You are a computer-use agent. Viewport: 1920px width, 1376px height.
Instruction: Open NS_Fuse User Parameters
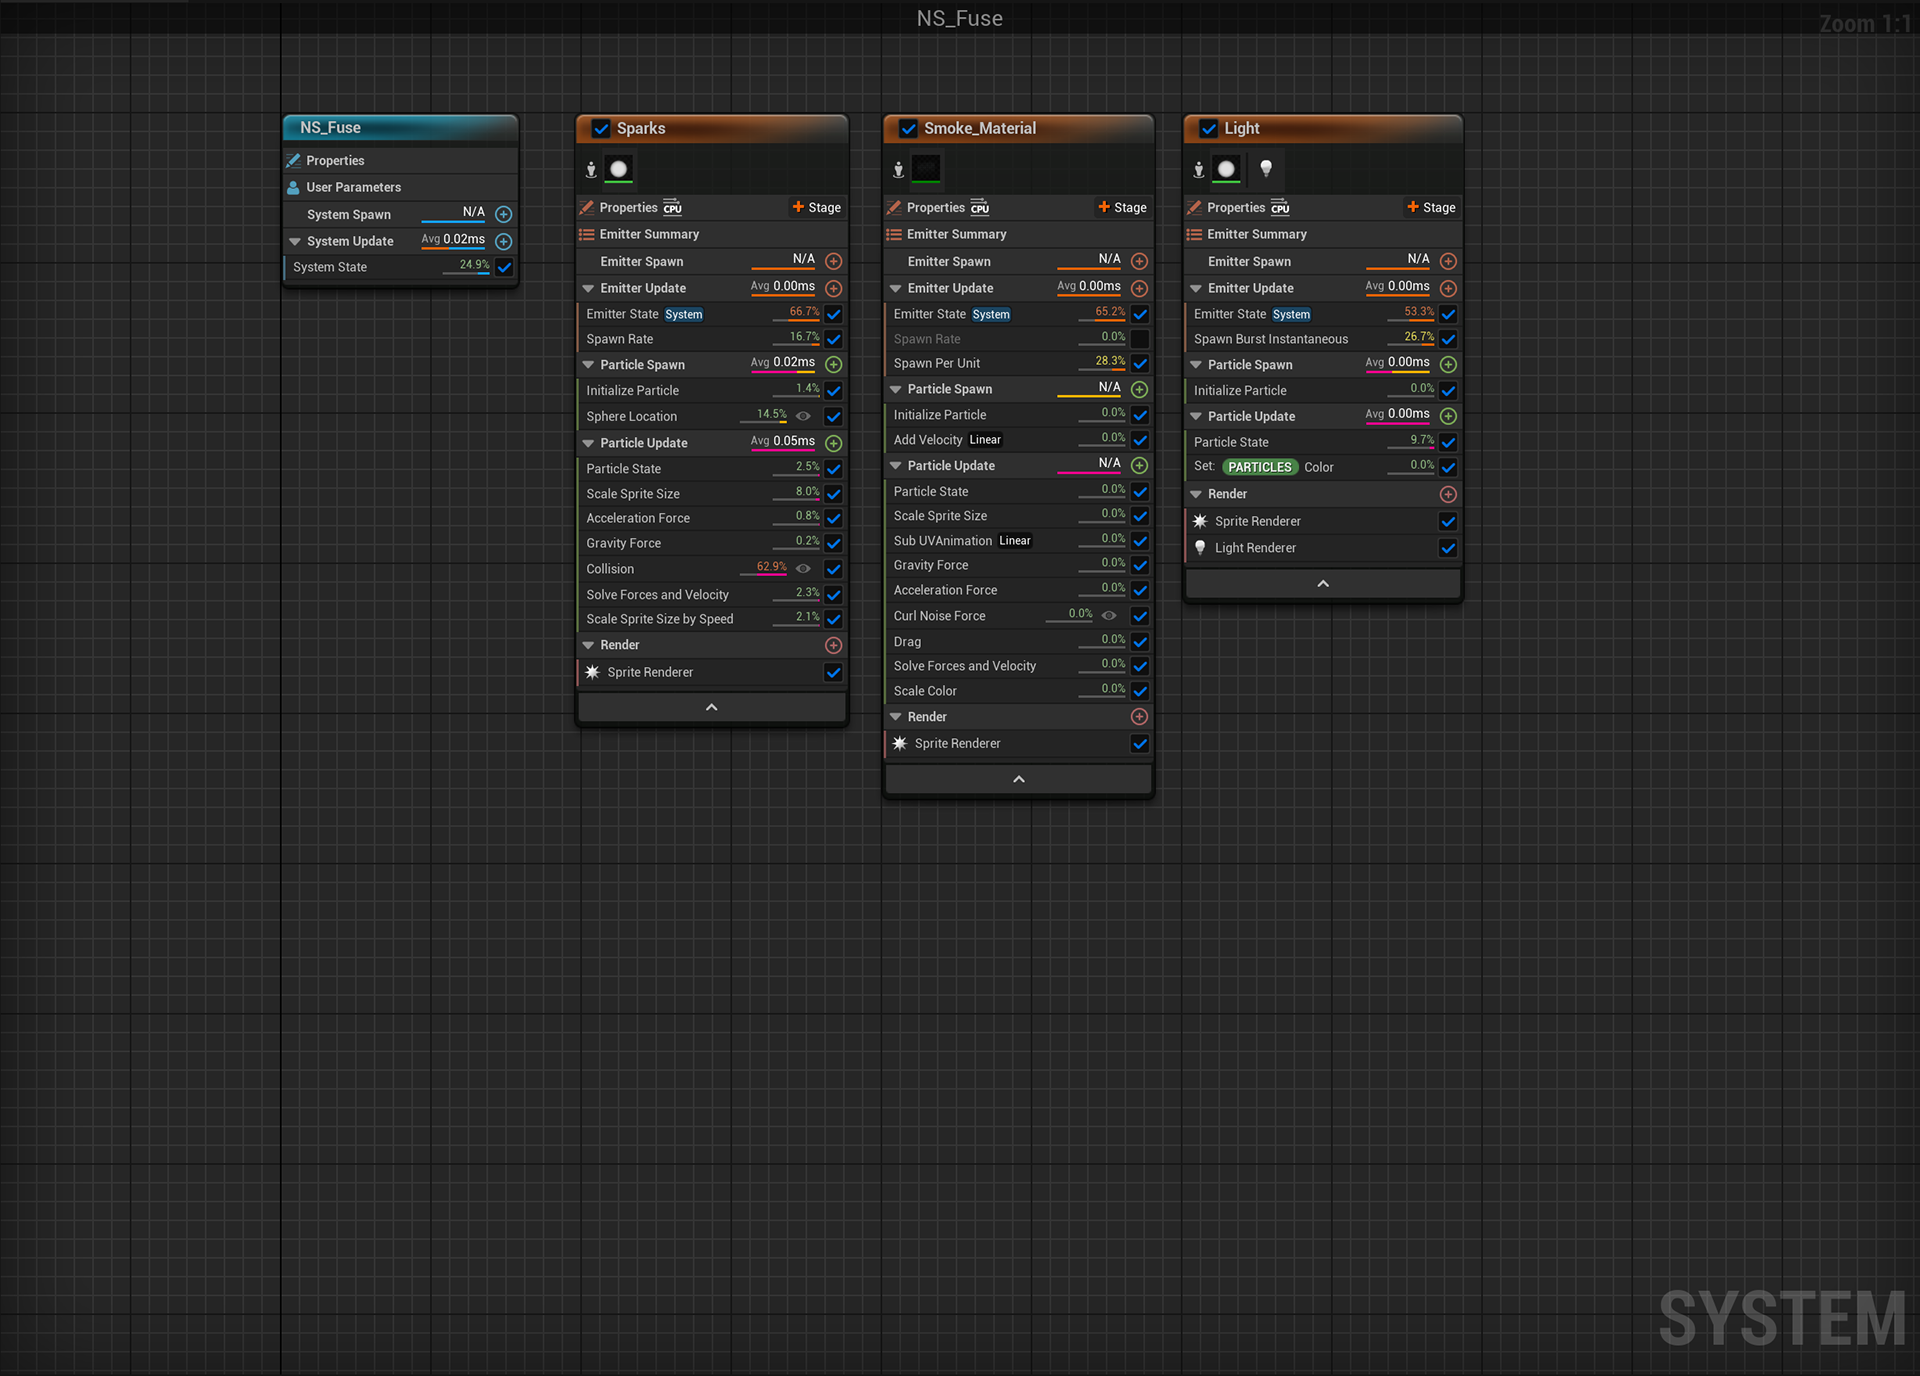[x=400, y=187]
